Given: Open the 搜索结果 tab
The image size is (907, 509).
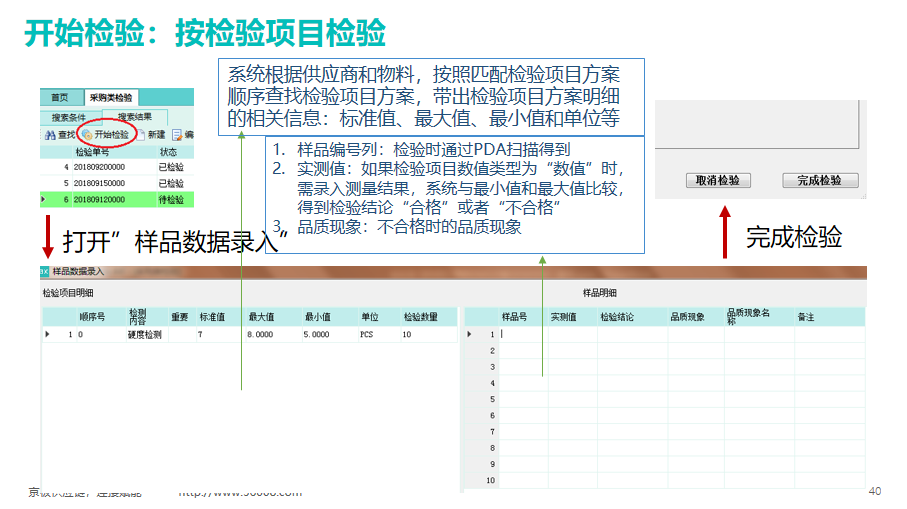Looking at the screenshot, I should [135, 117].
